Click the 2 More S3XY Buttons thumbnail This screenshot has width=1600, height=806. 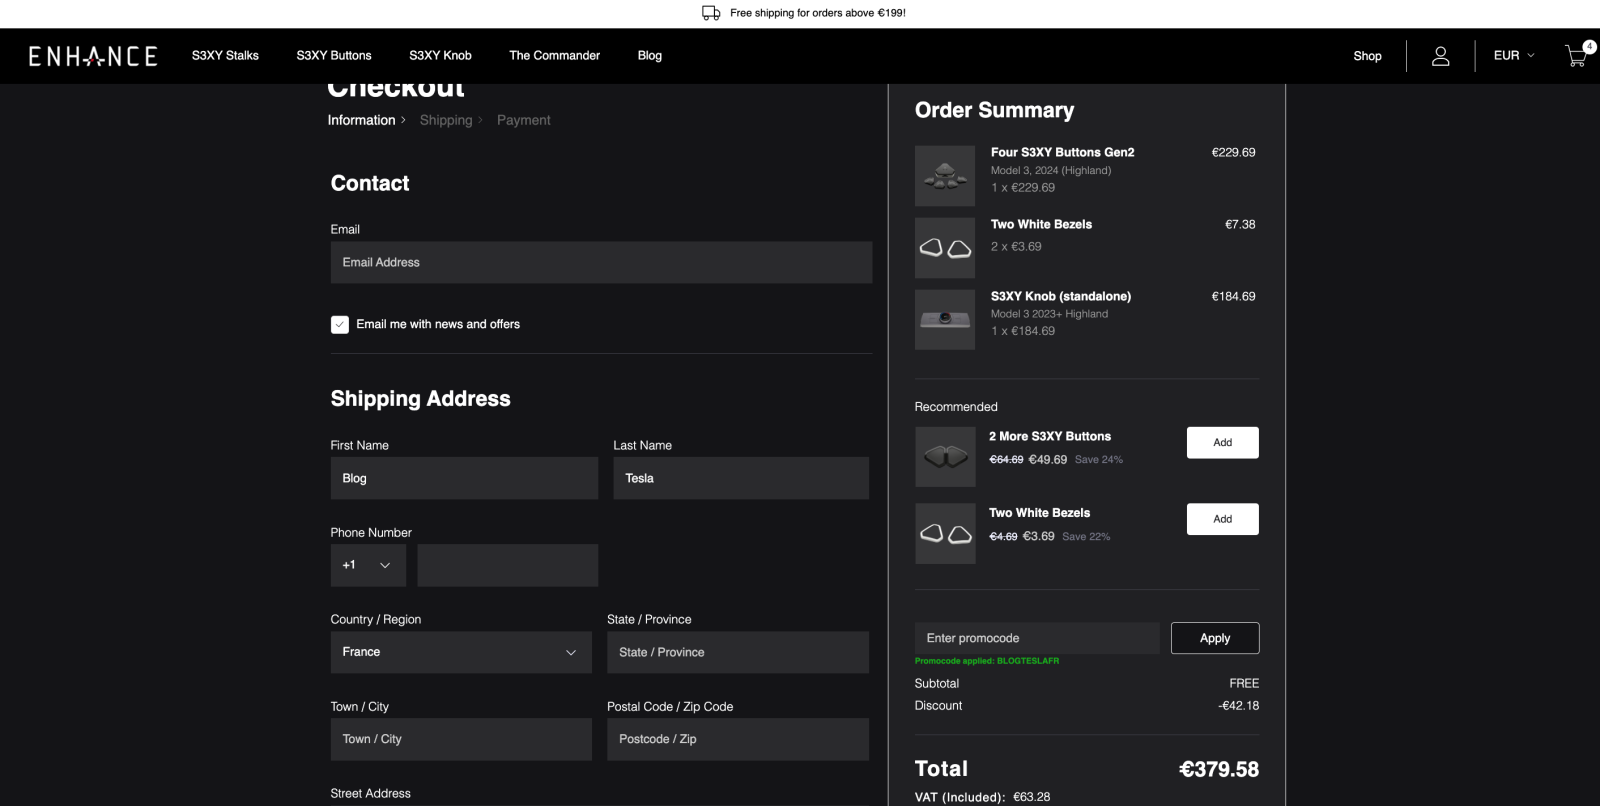point(945,457)
